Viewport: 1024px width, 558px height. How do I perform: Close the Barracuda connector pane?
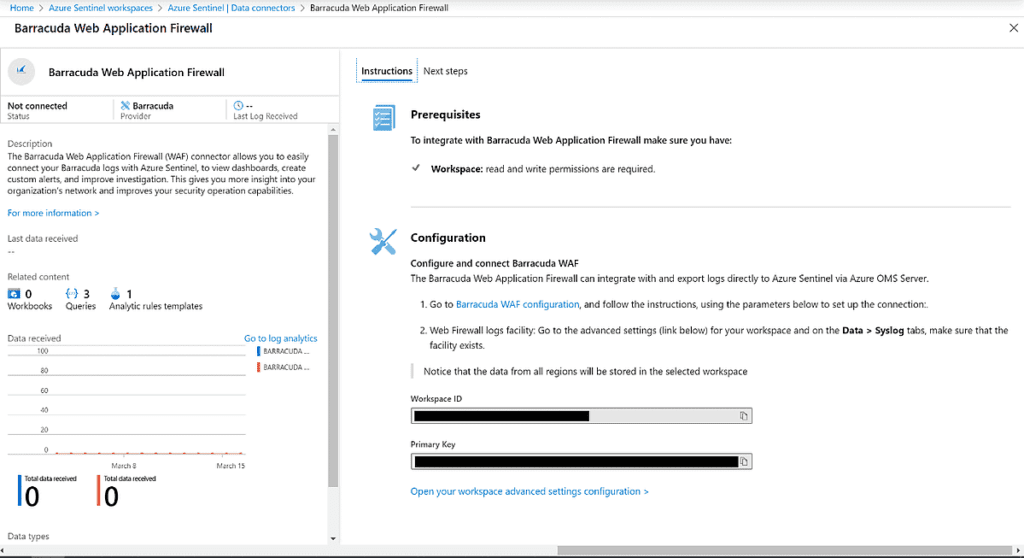pos(1013,28)
